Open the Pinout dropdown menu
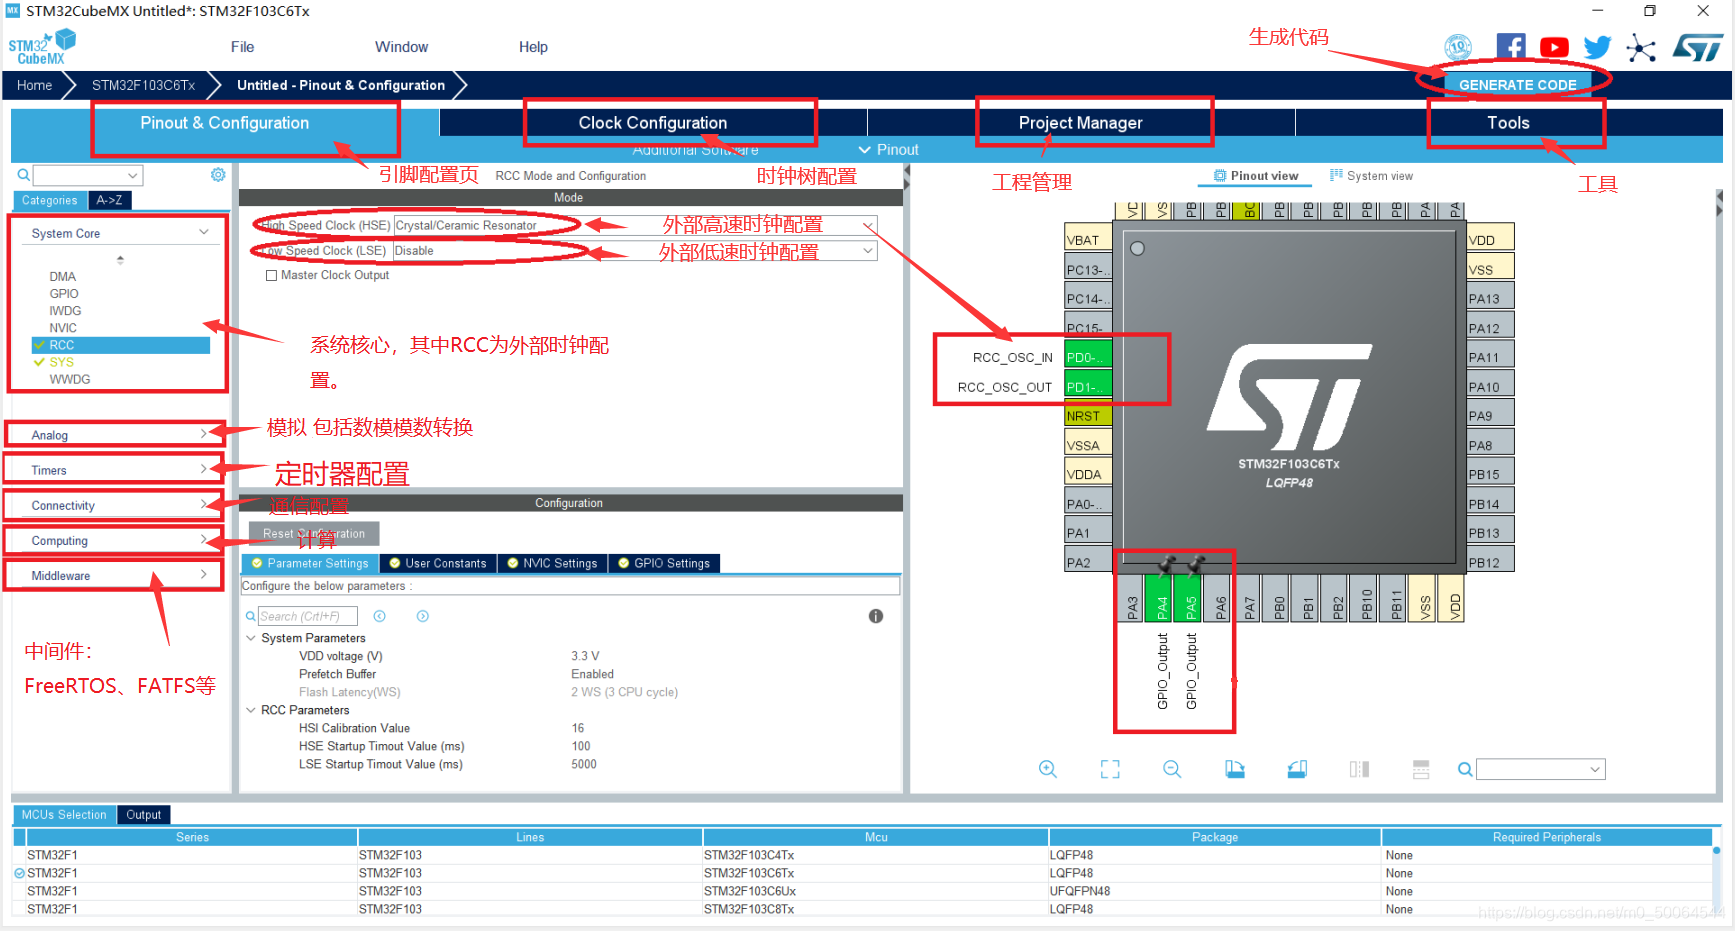 point(889,150)
